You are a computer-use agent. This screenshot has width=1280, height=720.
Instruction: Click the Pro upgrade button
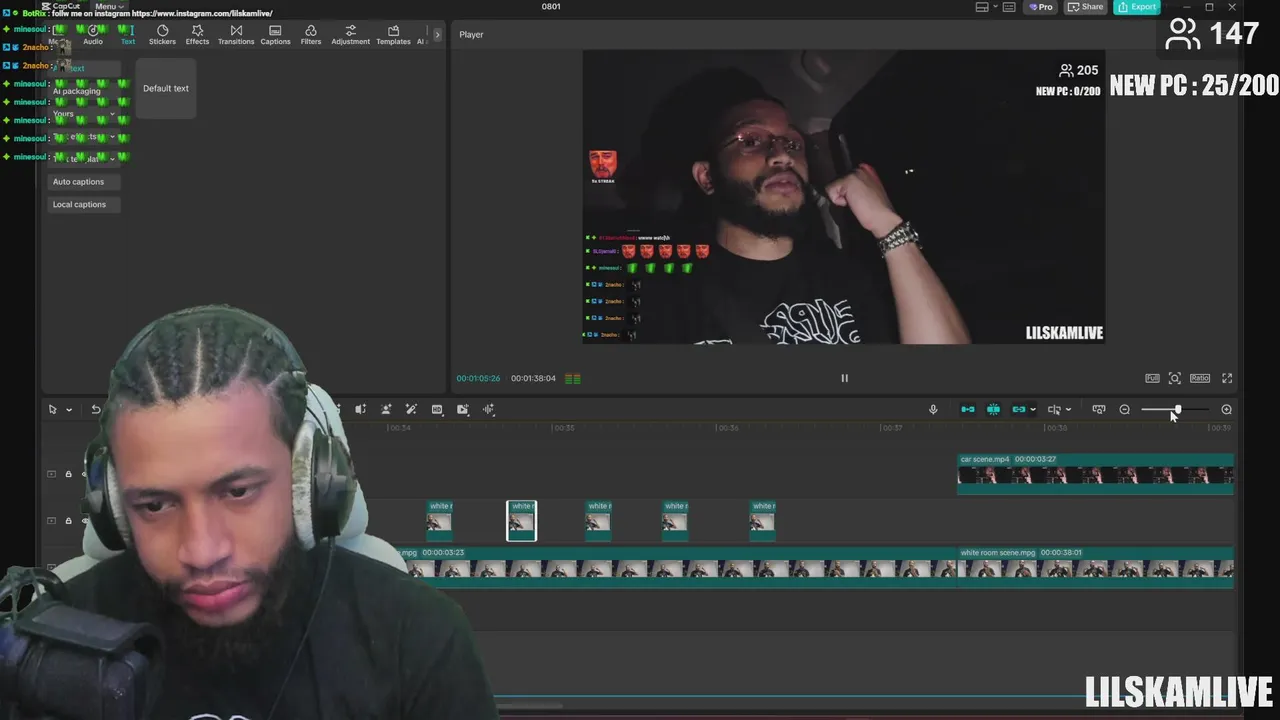[x=1041, y=7]
